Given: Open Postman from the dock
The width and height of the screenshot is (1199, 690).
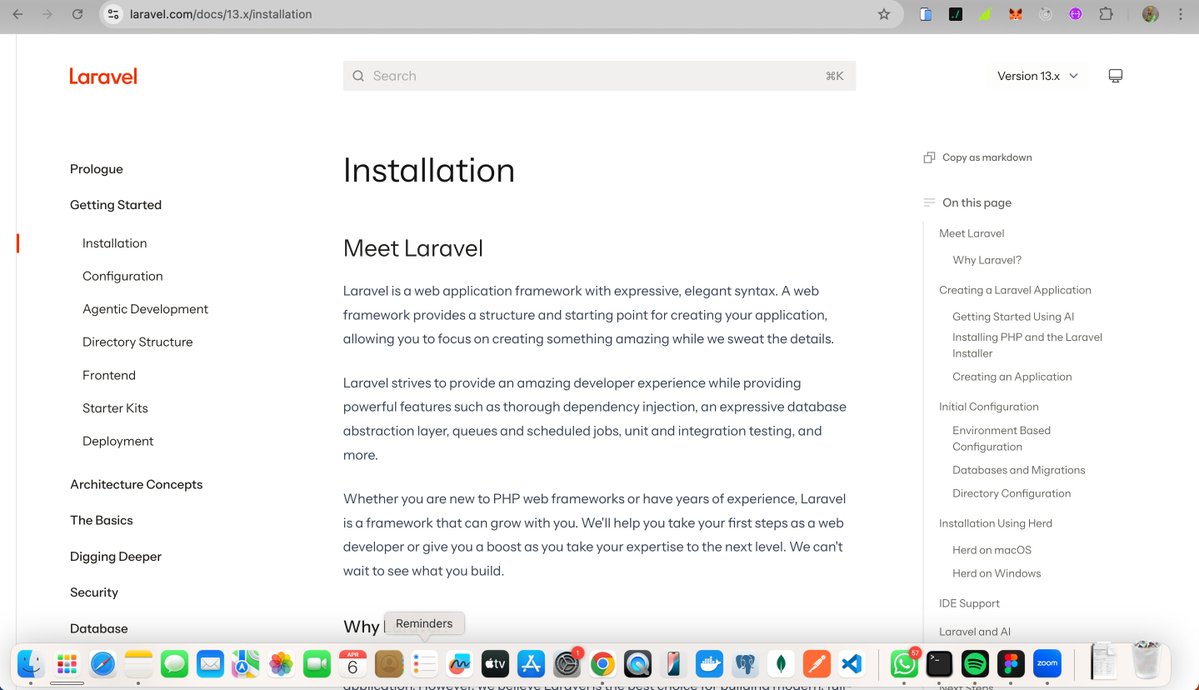Looking at the screenshot, I should pos(816,664).
